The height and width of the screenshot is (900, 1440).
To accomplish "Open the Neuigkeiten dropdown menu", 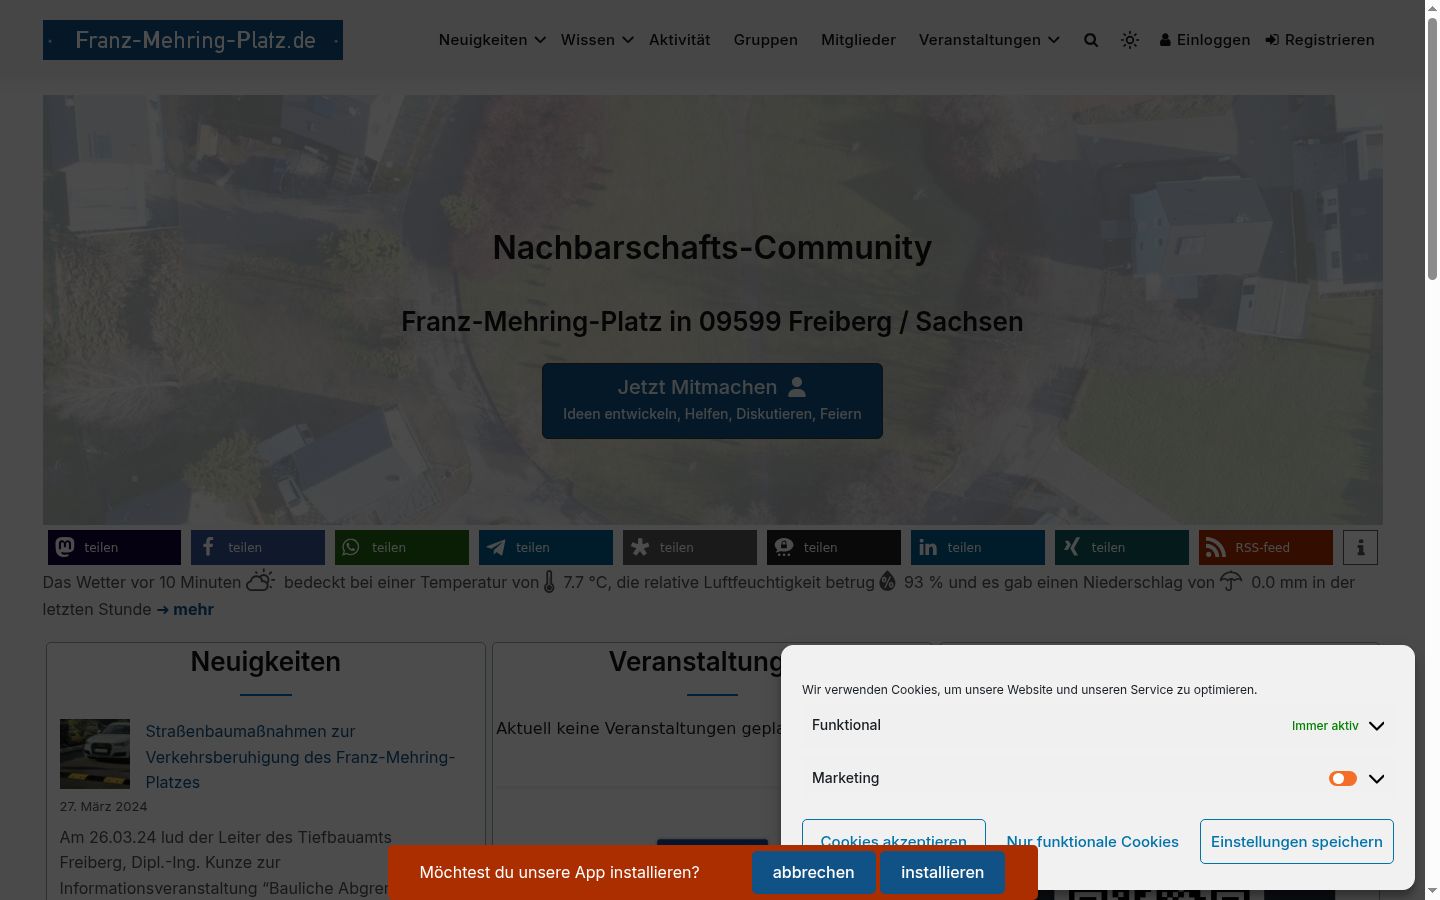I will pyautogui.click(x=492, y=40).
